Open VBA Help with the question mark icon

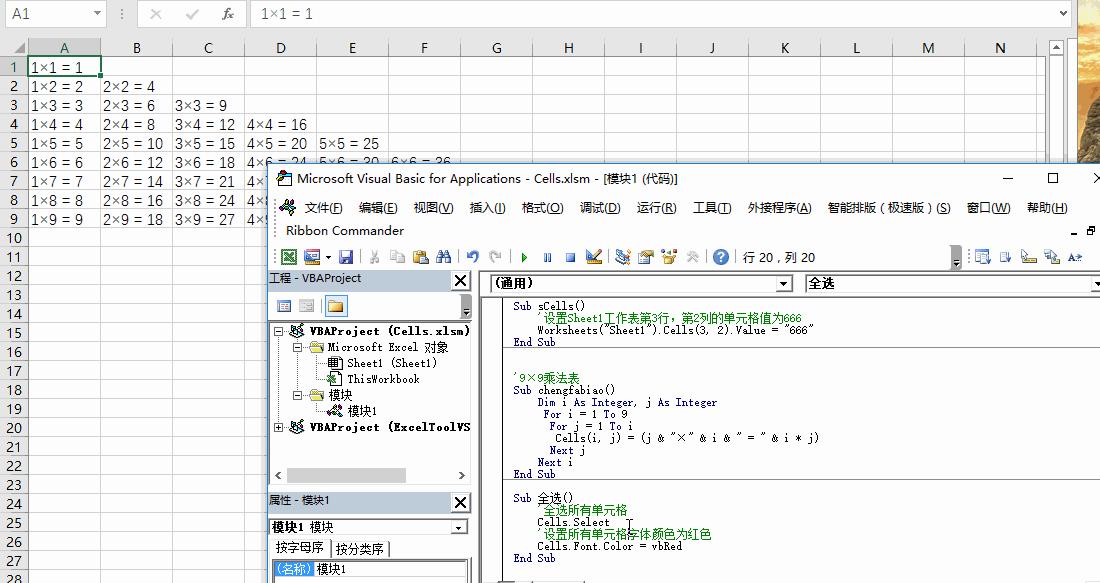721,257
